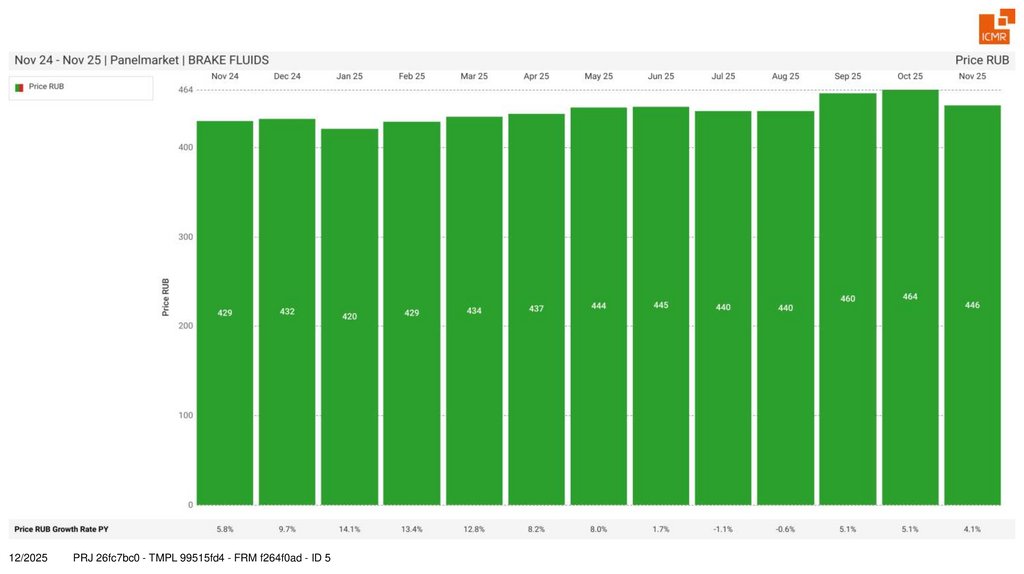The width and height of the screenshot is (1024, 574).
Task: Click the Mar 25 column header
Action: [x=474, y=76]
